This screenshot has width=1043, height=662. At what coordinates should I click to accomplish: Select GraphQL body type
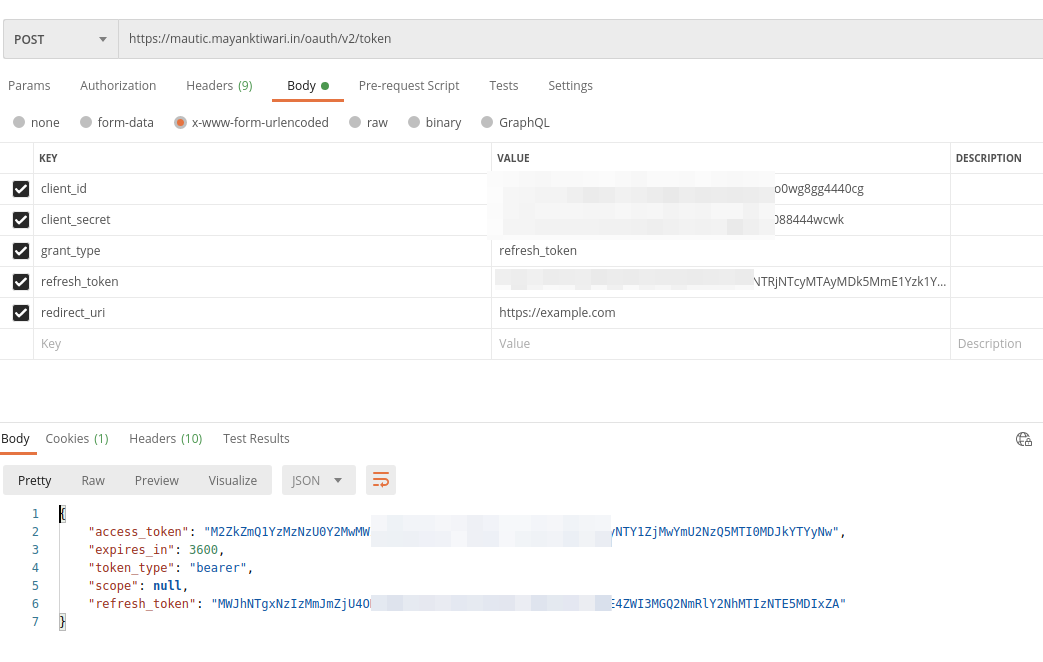click(487, 123)
